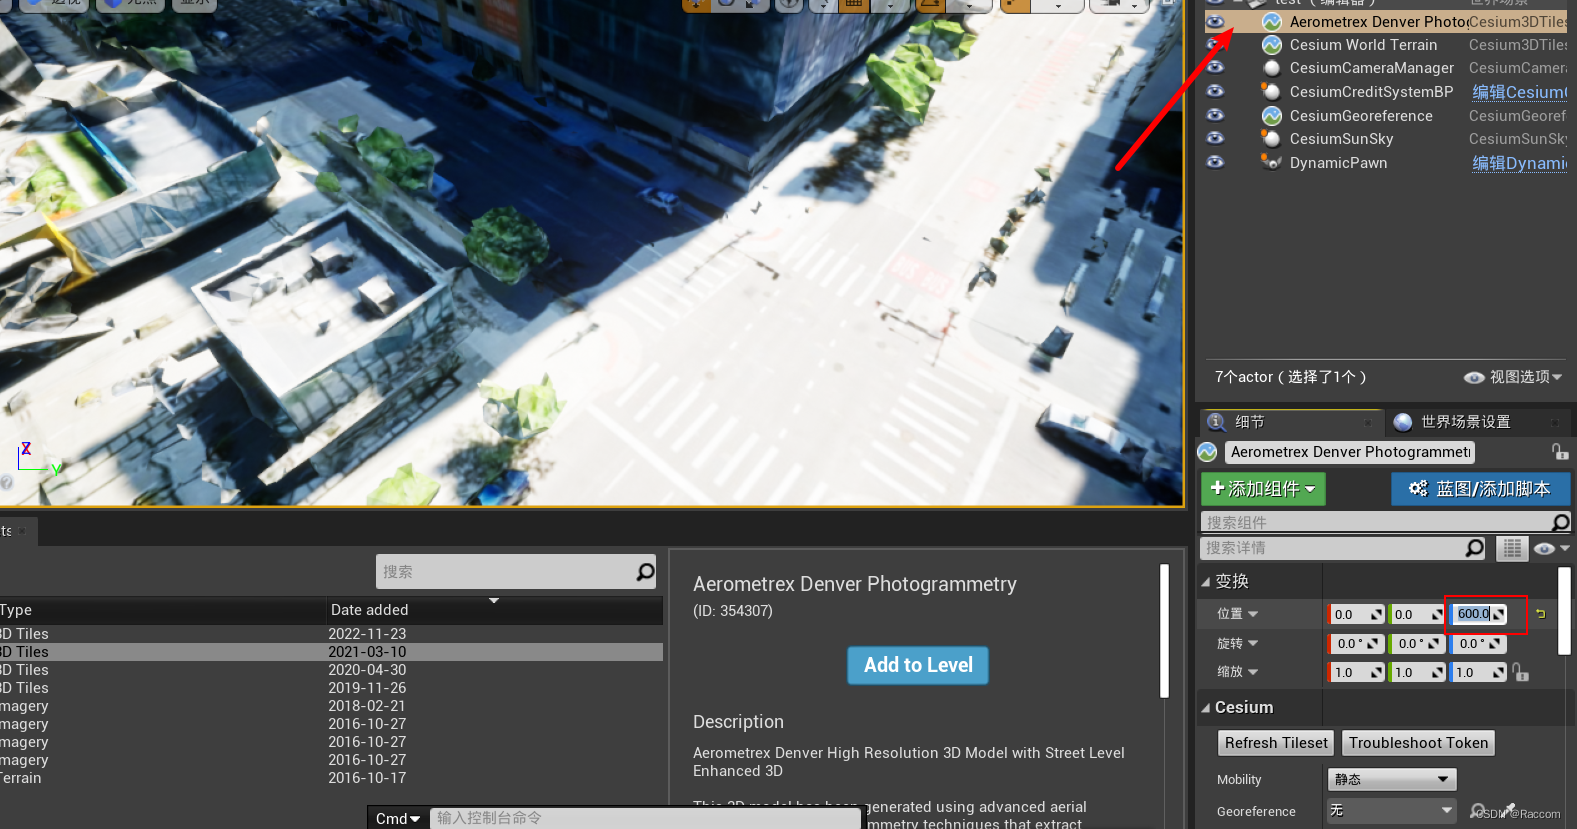The width and height of the screenshot is (1577, 829).
Task: Open the details view options eye dropdown
Action: [x=1551, y=548]
